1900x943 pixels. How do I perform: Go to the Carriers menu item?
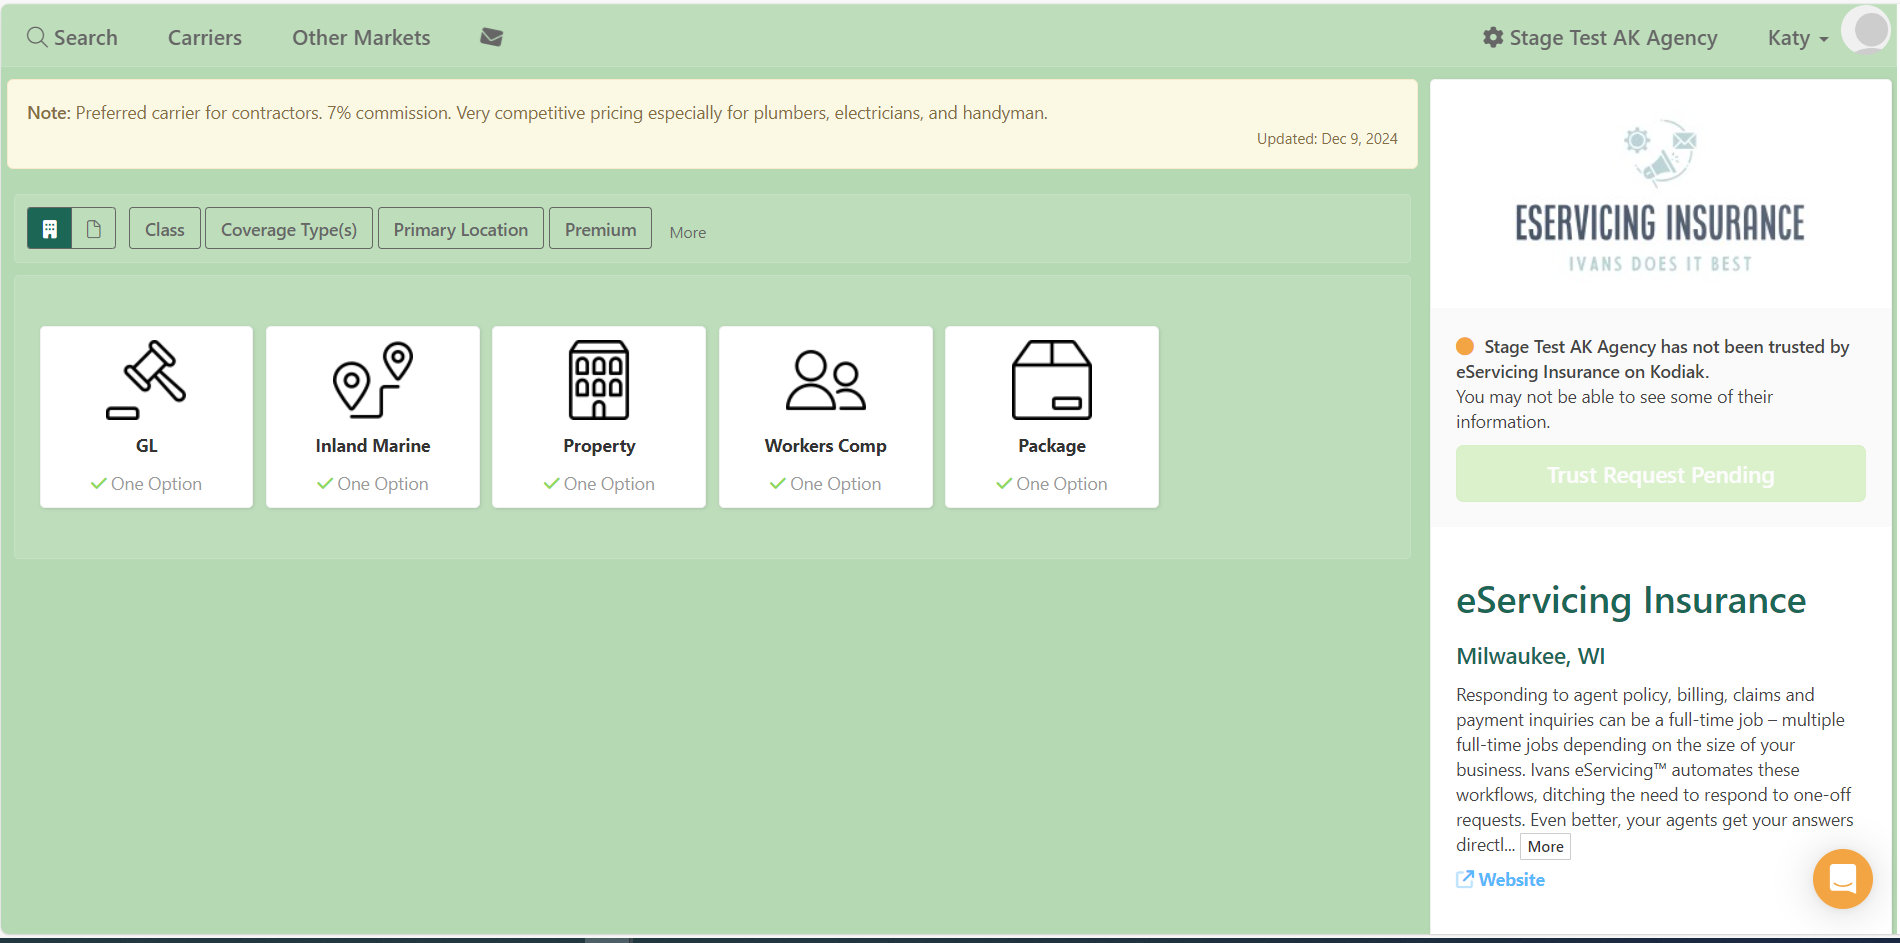click(x=205, y=38)
